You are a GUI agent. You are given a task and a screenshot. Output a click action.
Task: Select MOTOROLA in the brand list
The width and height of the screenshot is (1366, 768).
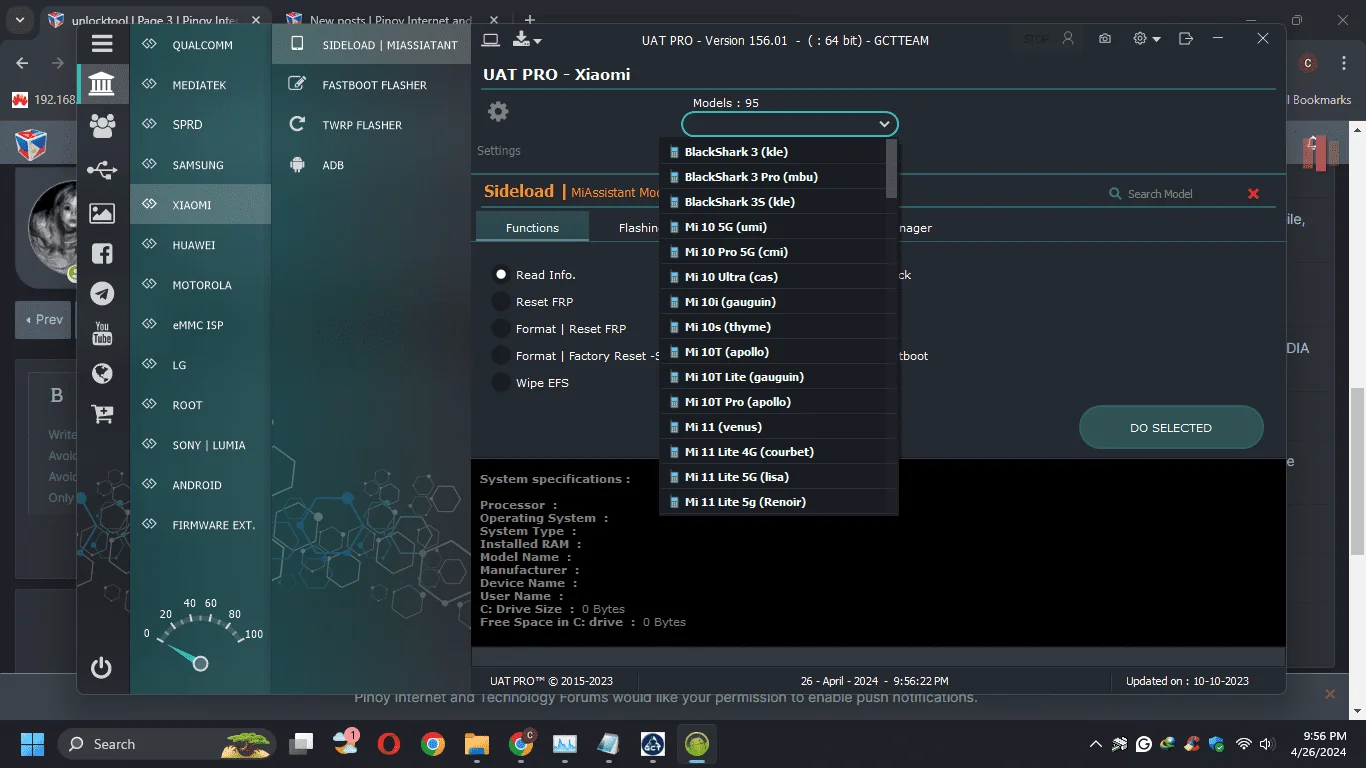point(200,285)
